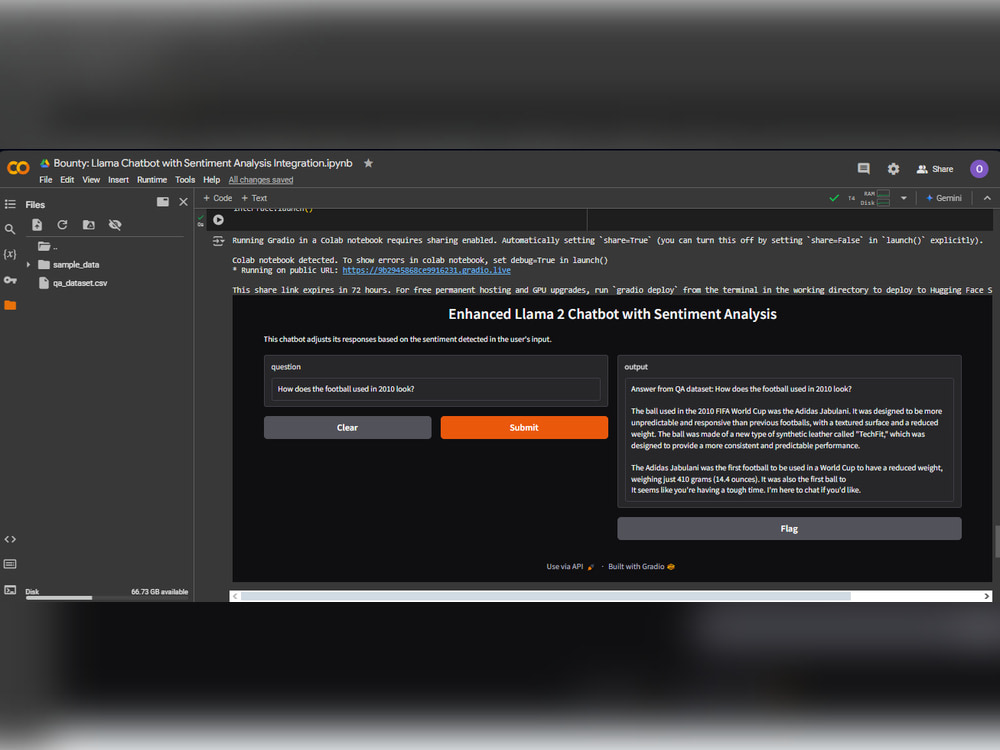This screenshot has height=750, width=1000.
Task: Click the question input field
Action: tap(436, 389)
